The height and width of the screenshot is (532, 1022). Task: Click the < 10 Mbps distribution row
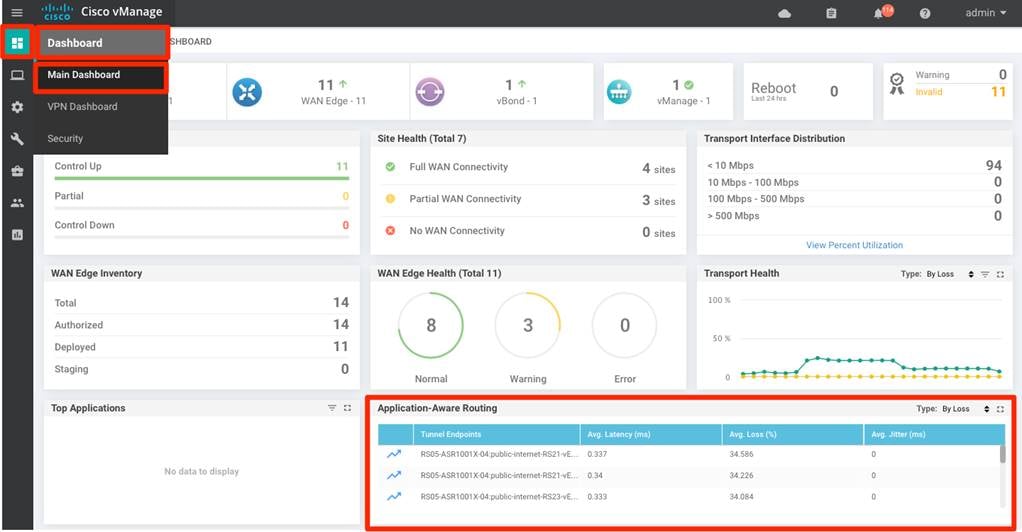click(854, 166)
